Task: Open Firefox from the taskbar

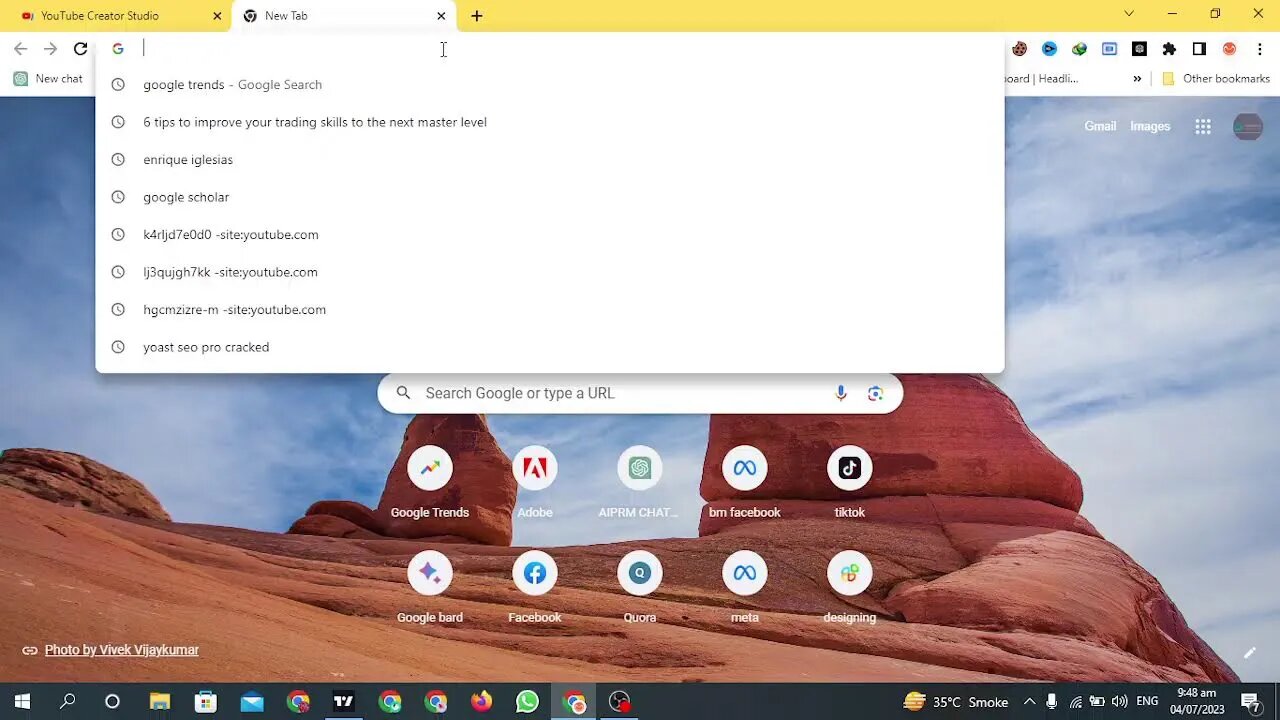Action: (482, 701)
